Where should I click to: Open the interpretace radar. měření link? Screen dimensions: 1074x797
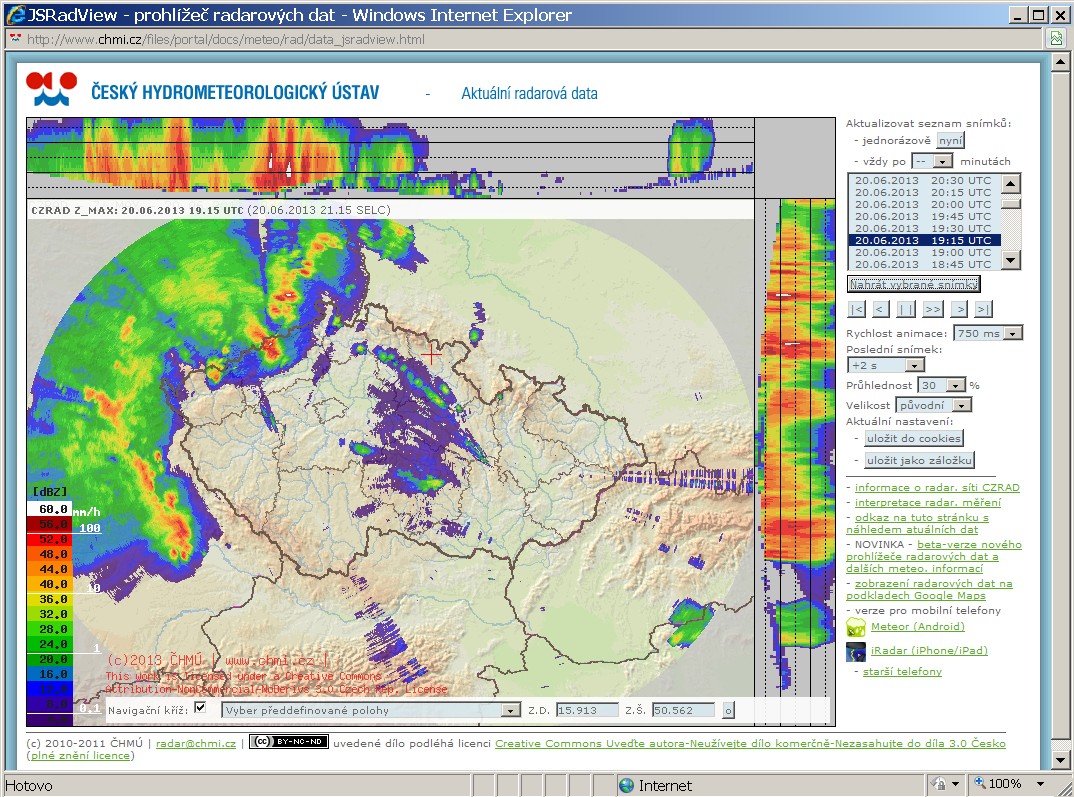pos(927,502)
